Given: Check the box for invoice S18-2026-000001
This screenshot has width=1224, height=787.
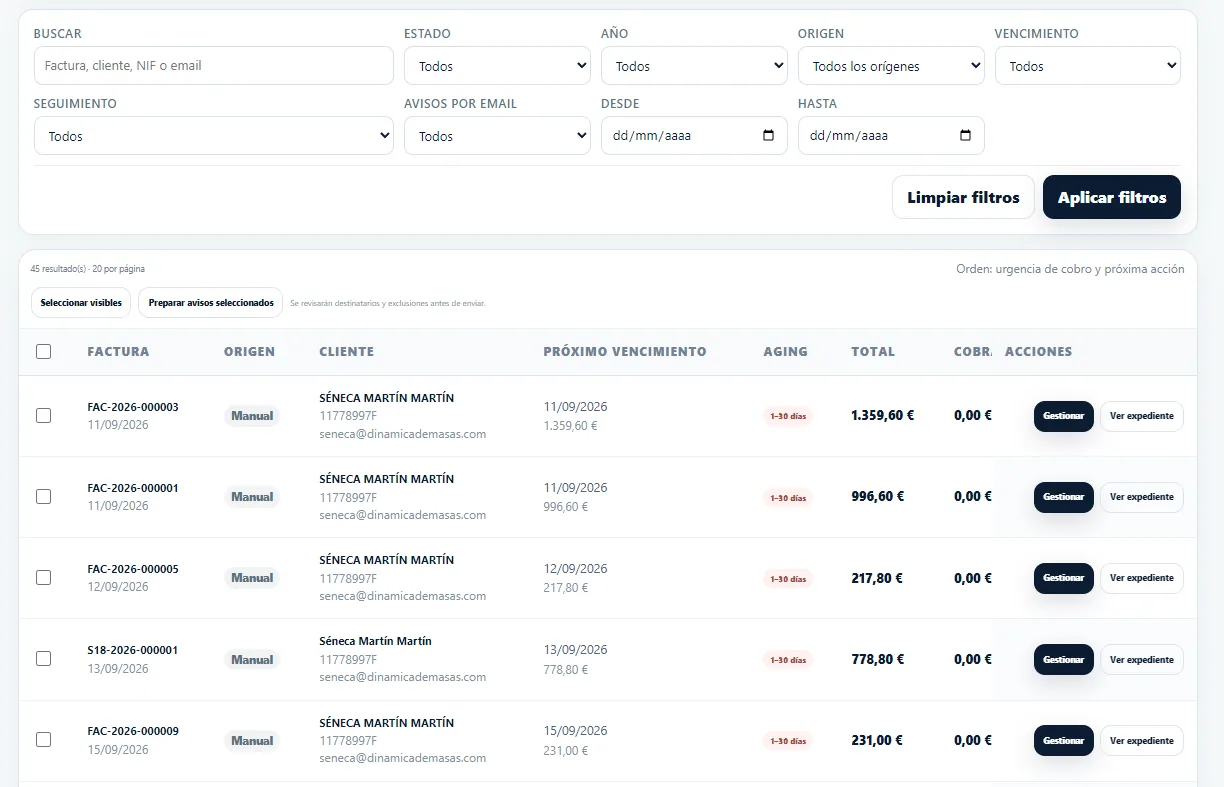Looking at the screenshot, I should [44, 659].
